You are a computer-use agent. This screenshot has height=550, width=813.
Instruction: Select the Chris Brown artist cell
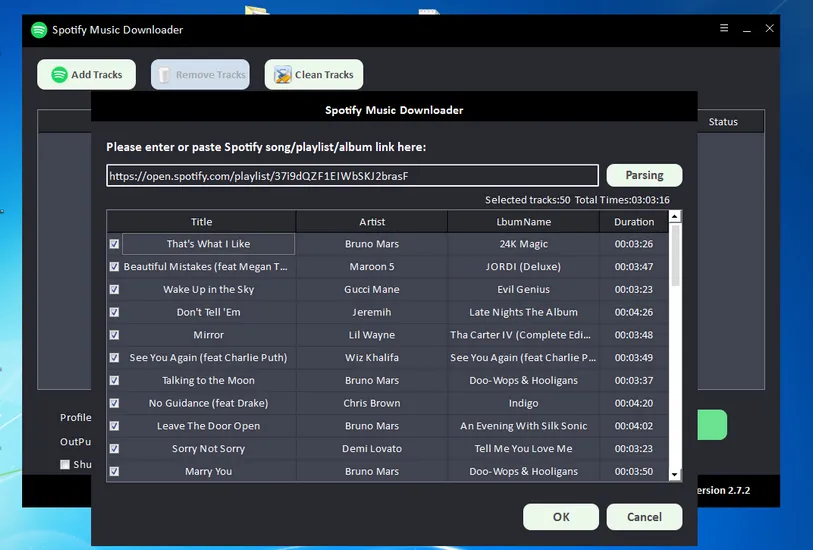point(372,403)
